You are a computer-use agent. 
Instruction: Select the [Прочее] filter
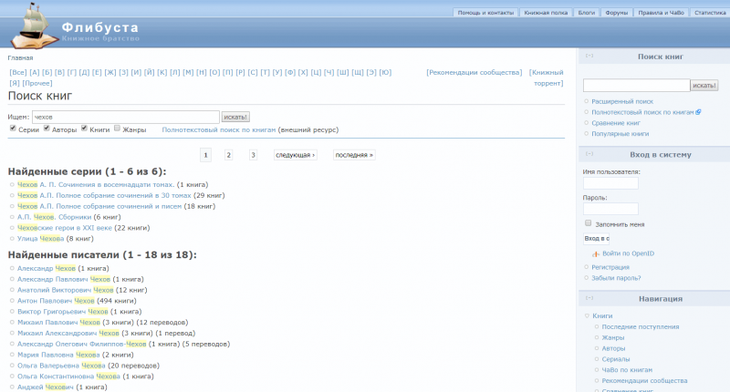(x=37, y=83)
